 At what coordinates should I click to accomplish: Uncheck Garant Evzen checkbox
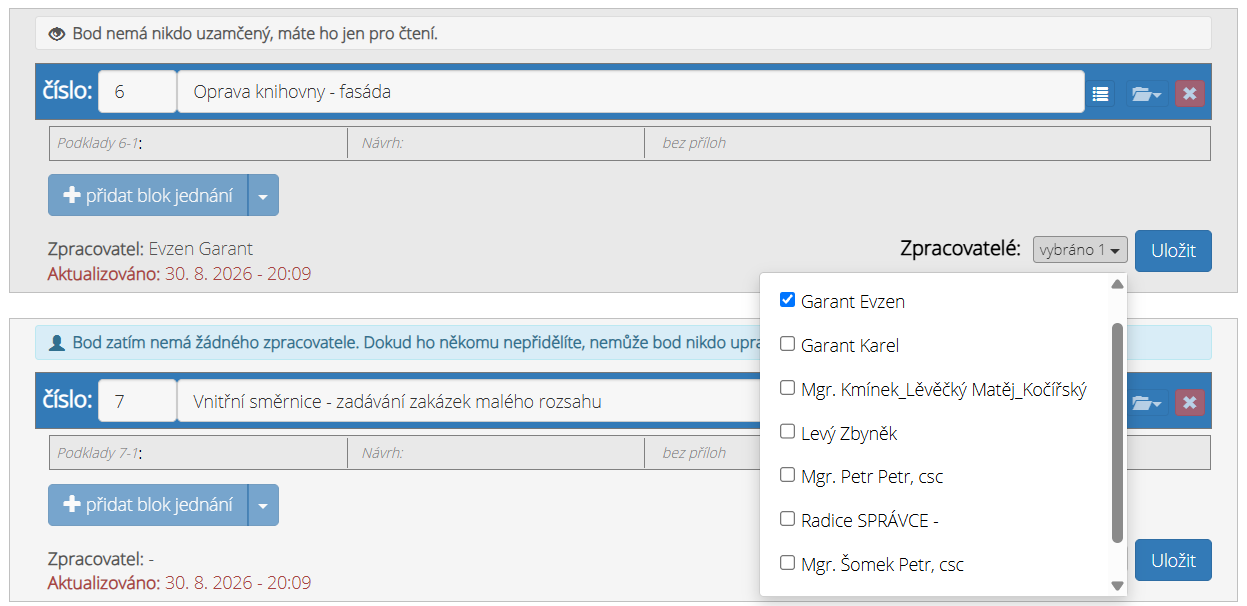tap(787, 300)
